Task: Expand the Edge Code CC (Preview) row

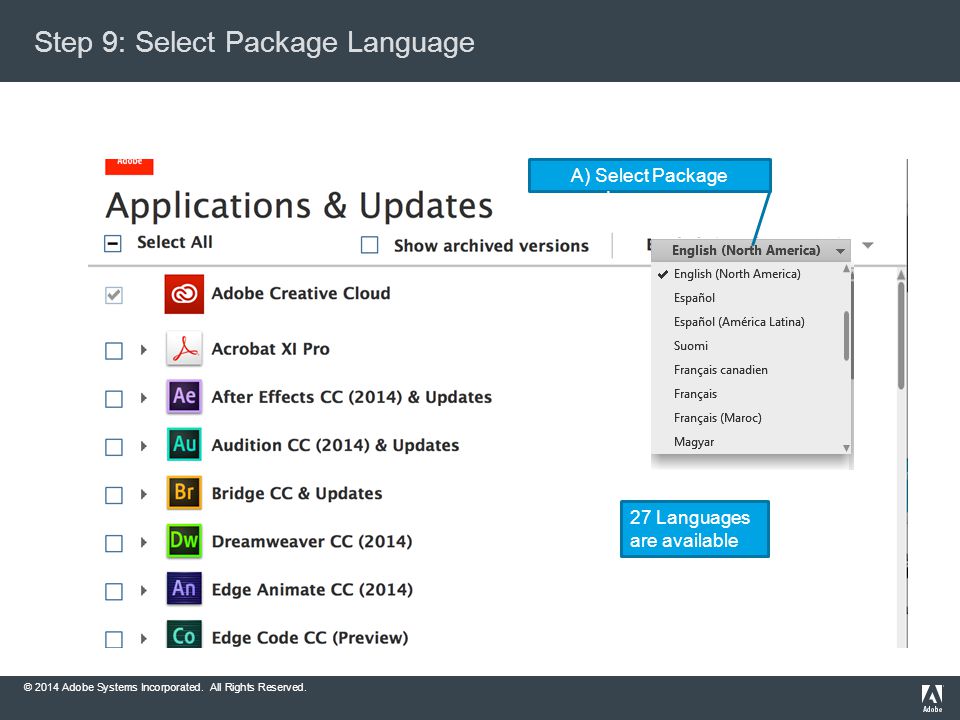Action: click(143, 639)
